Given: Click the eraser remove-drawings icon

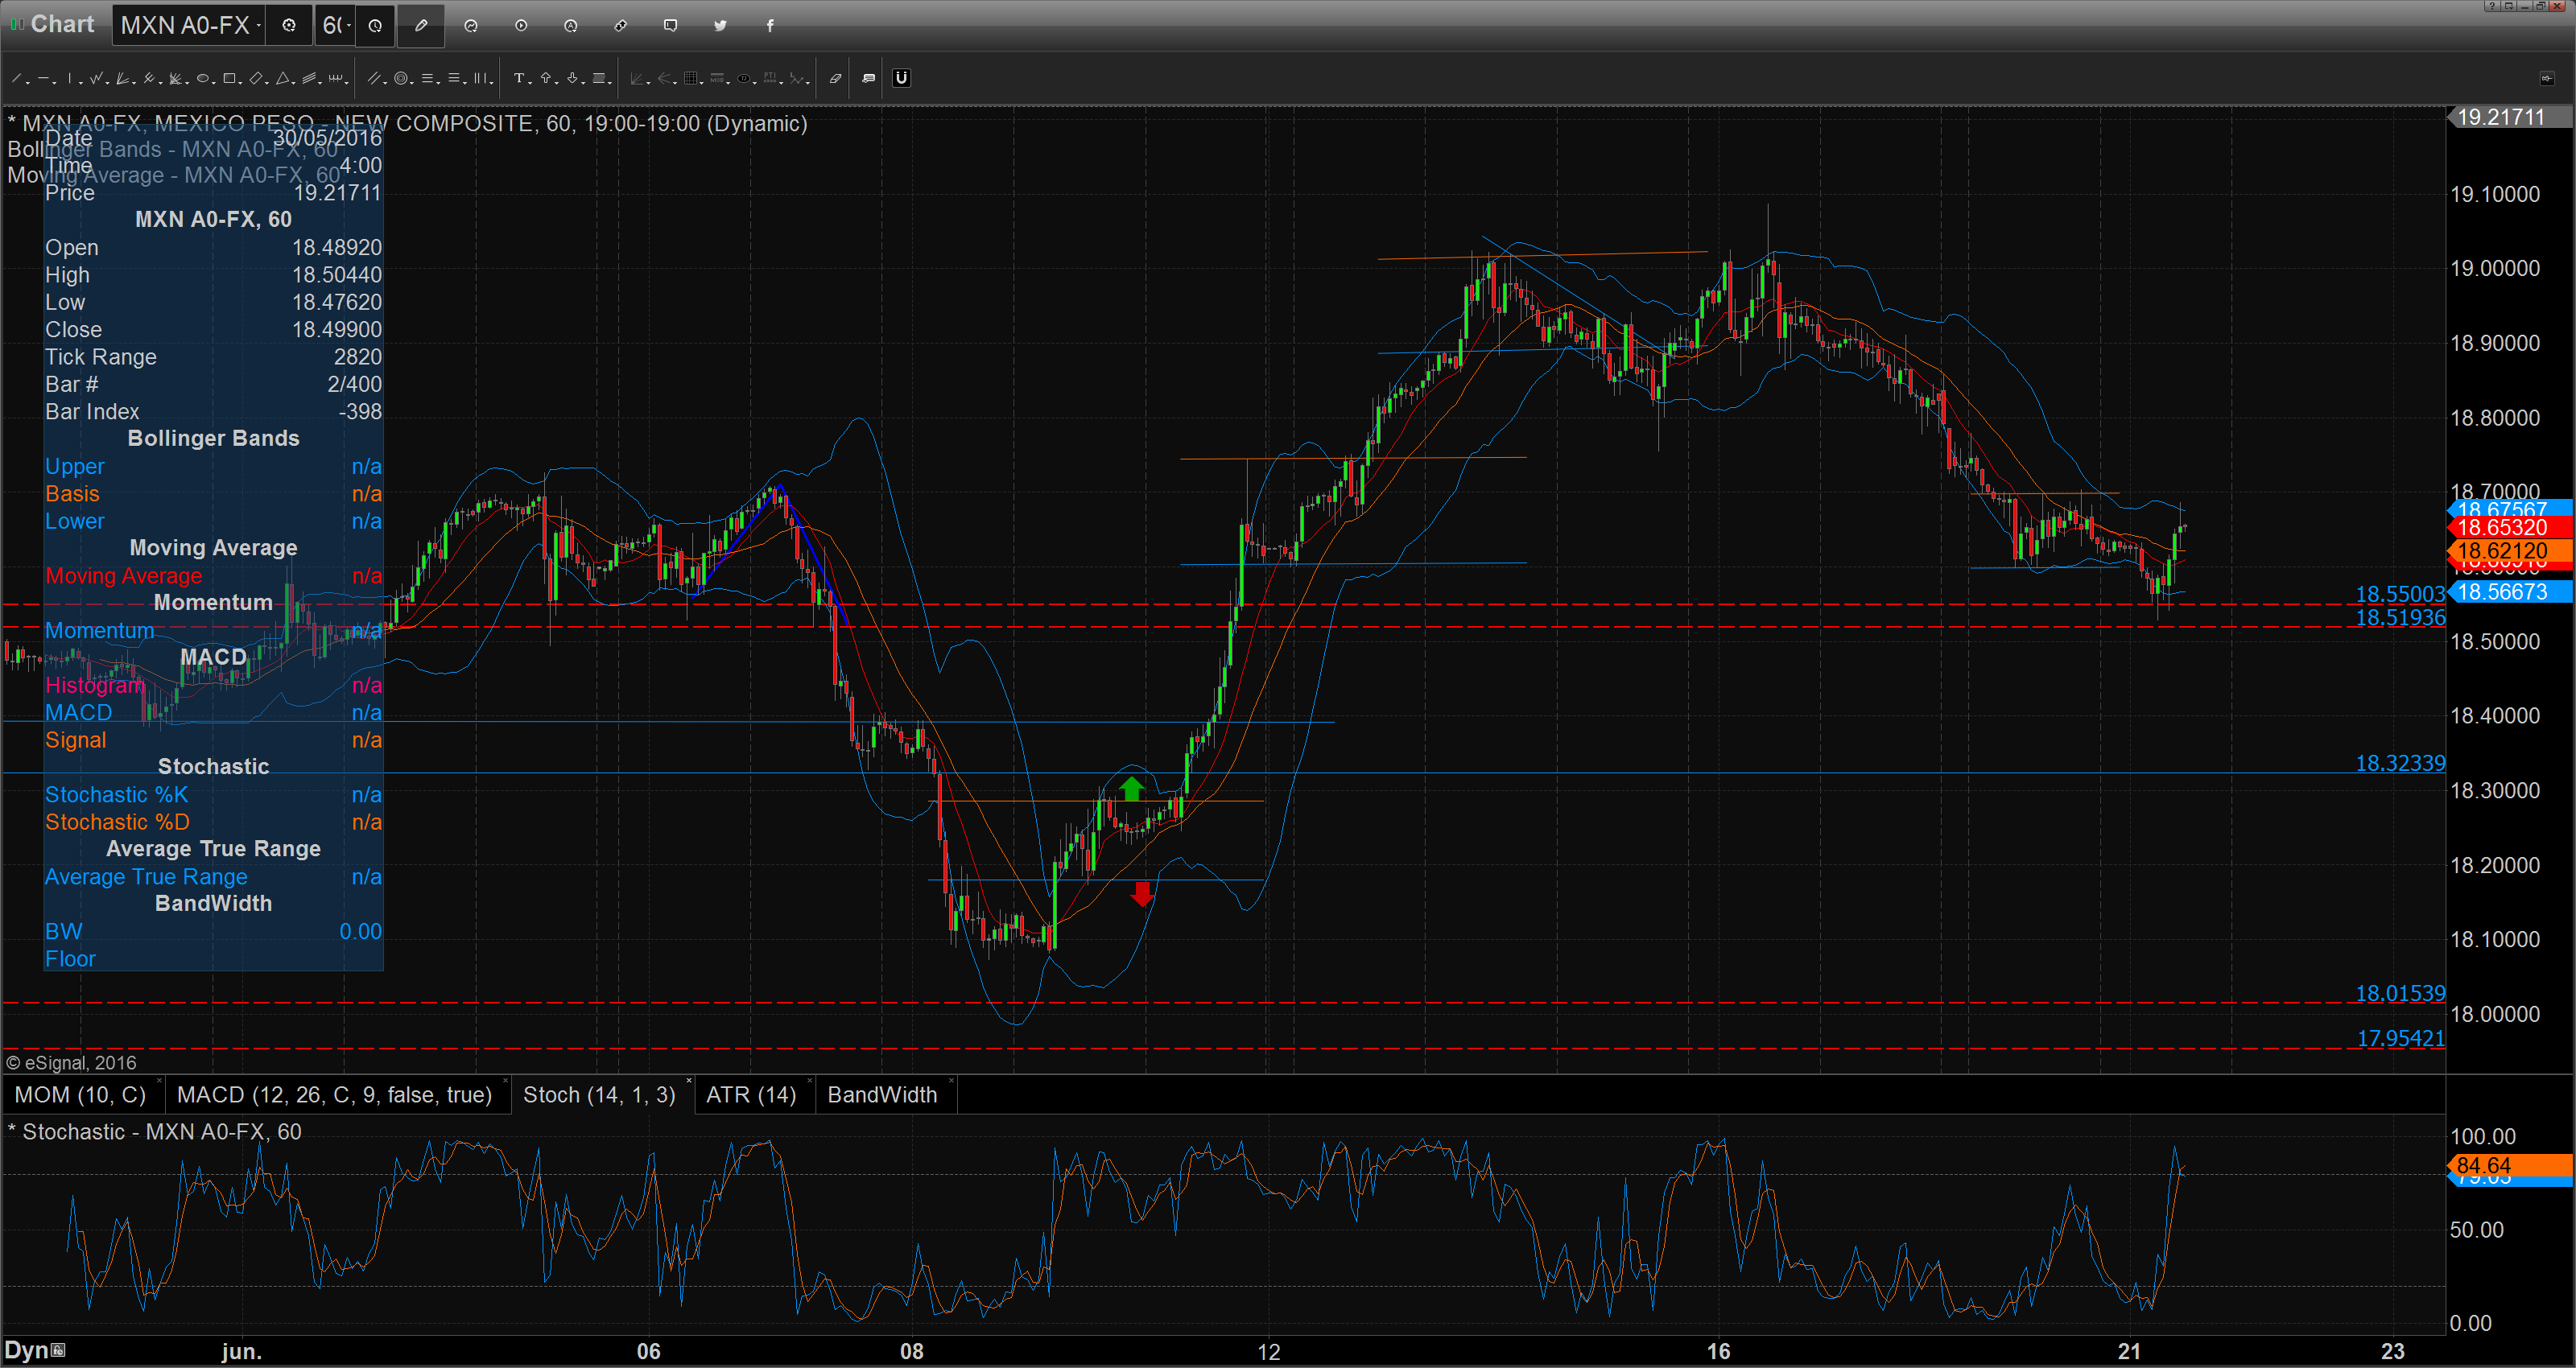Looking at the screenshot, I should point(836,78).
